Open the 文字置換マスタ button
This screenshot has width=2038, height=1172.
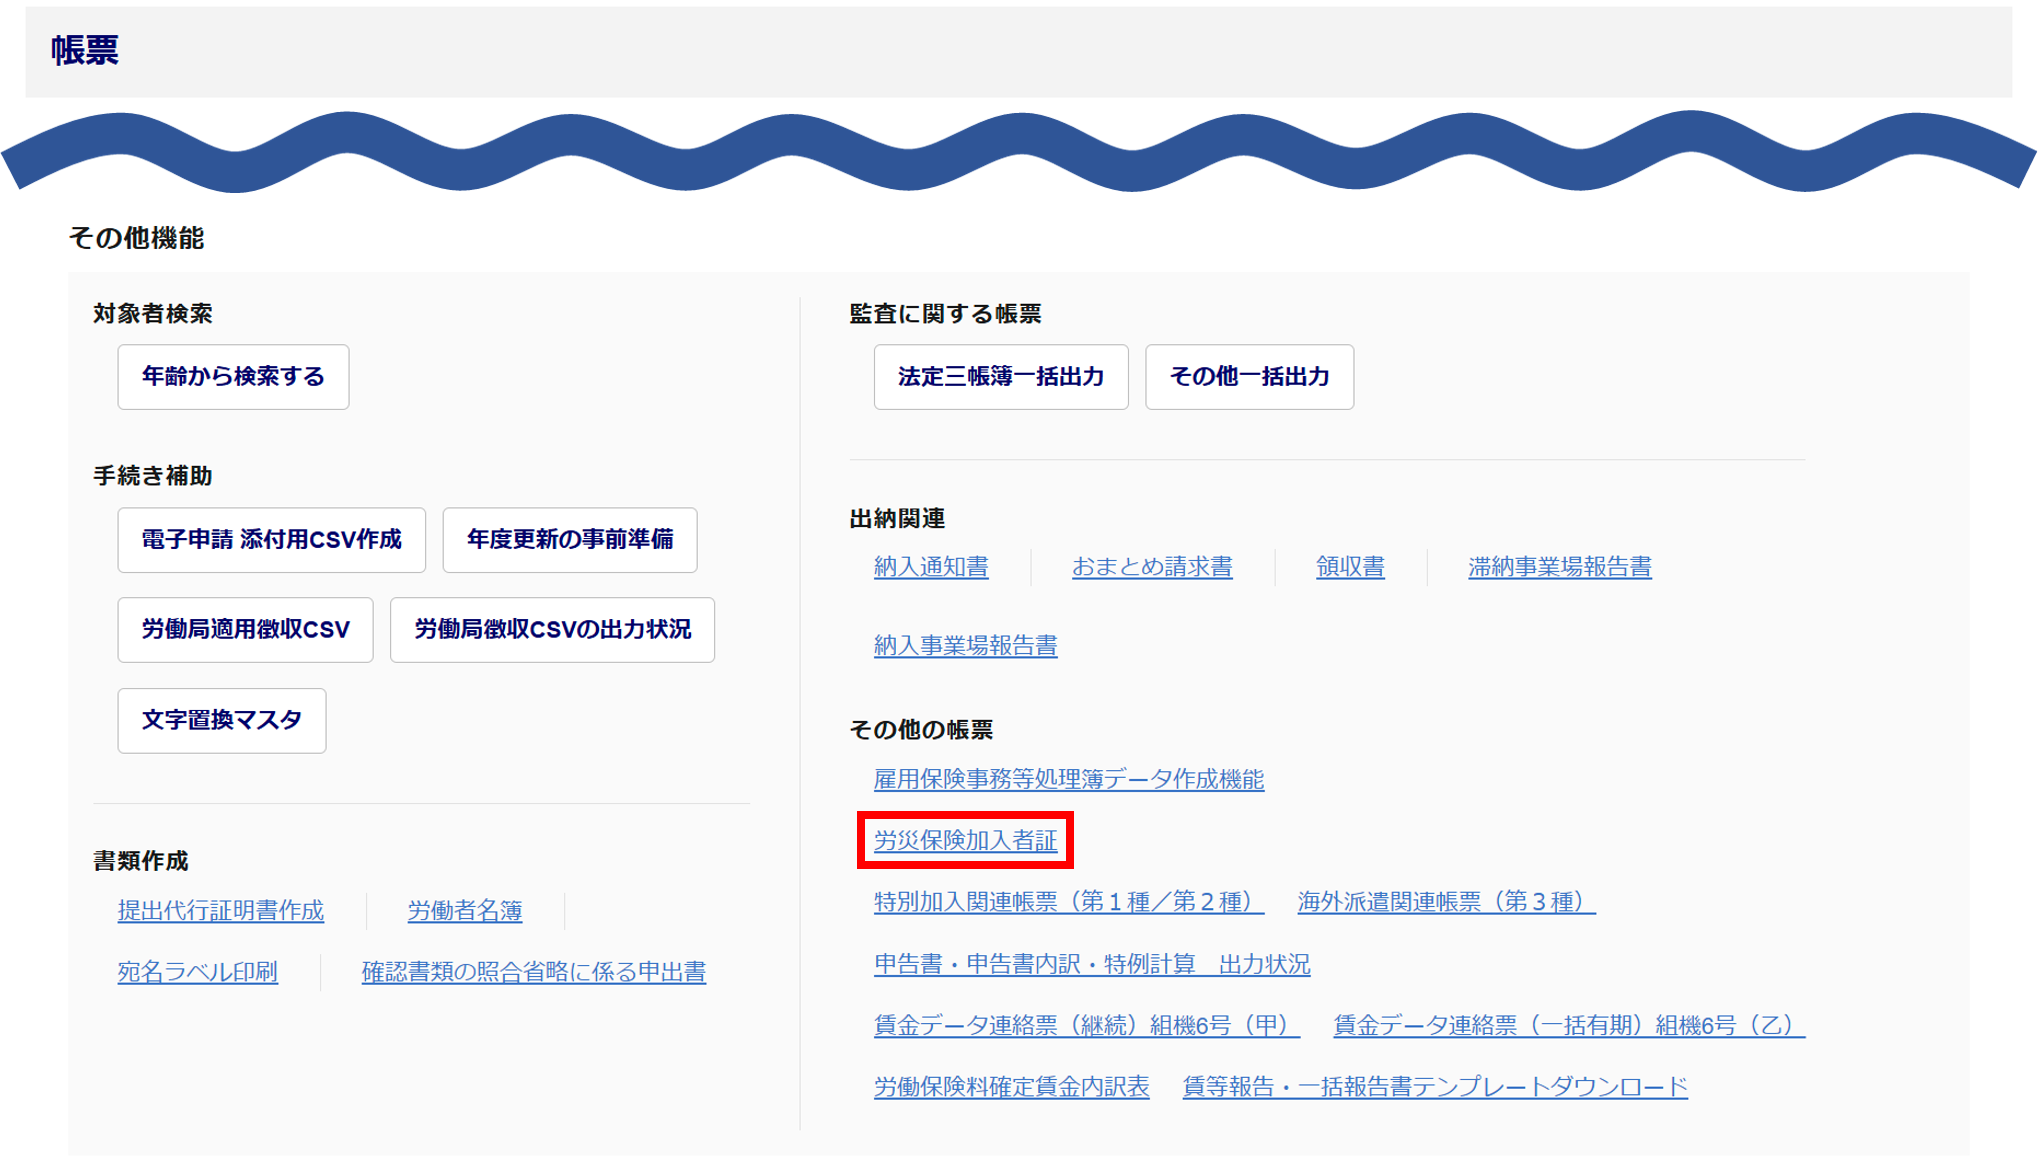point(222,720)
